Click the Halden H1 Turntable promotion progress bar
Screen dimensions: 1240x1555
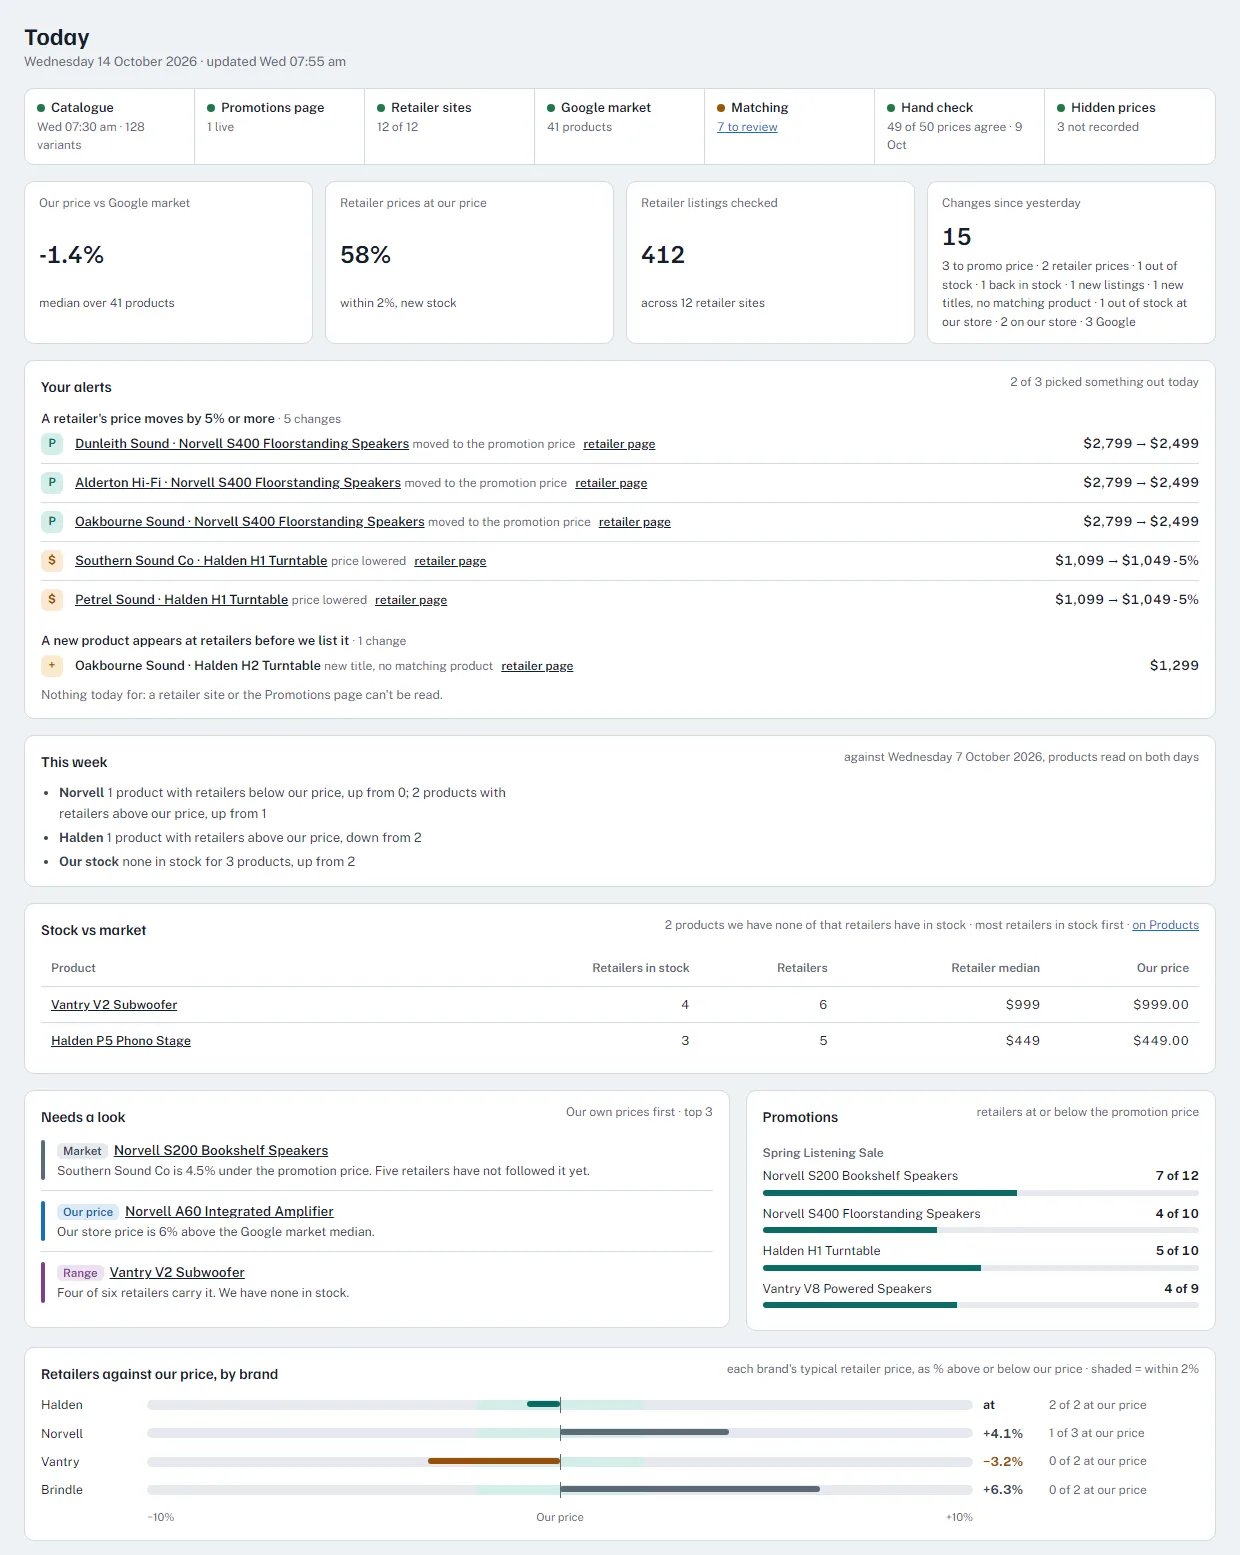(980, 1268)
